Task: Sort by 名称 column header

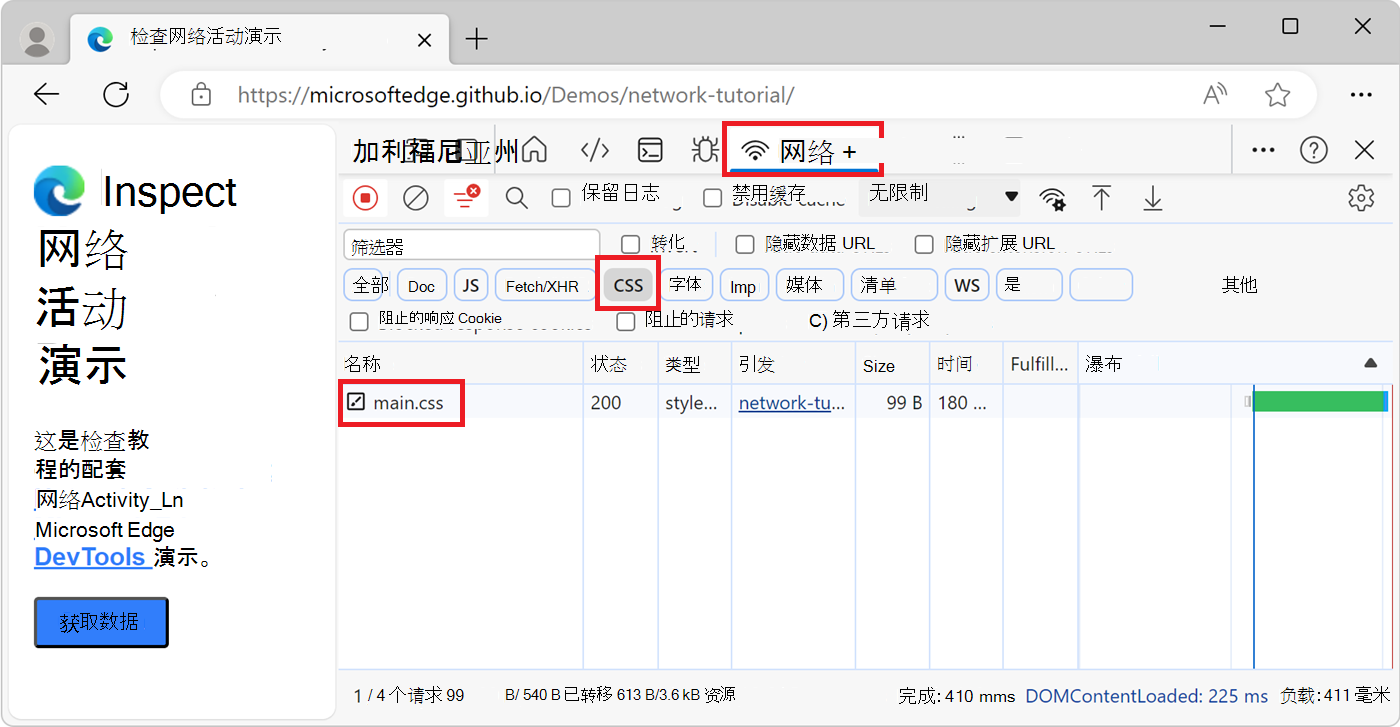Action: (x=460, y=364)
